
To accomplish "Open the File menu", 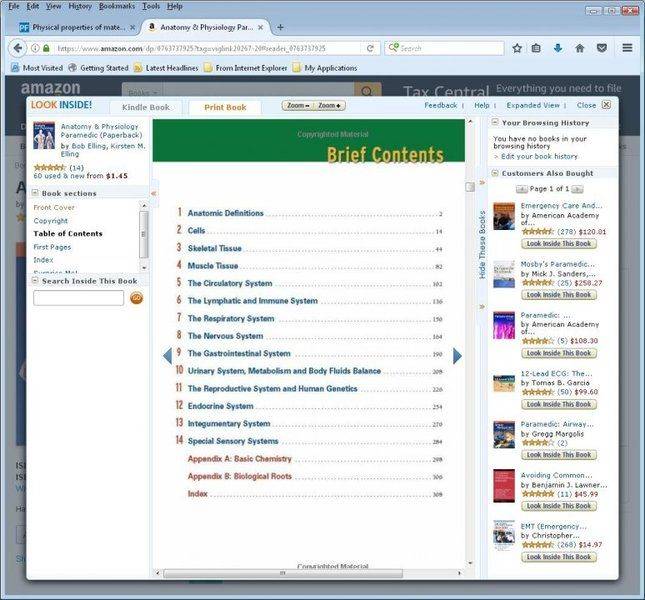I will point(14,6).
